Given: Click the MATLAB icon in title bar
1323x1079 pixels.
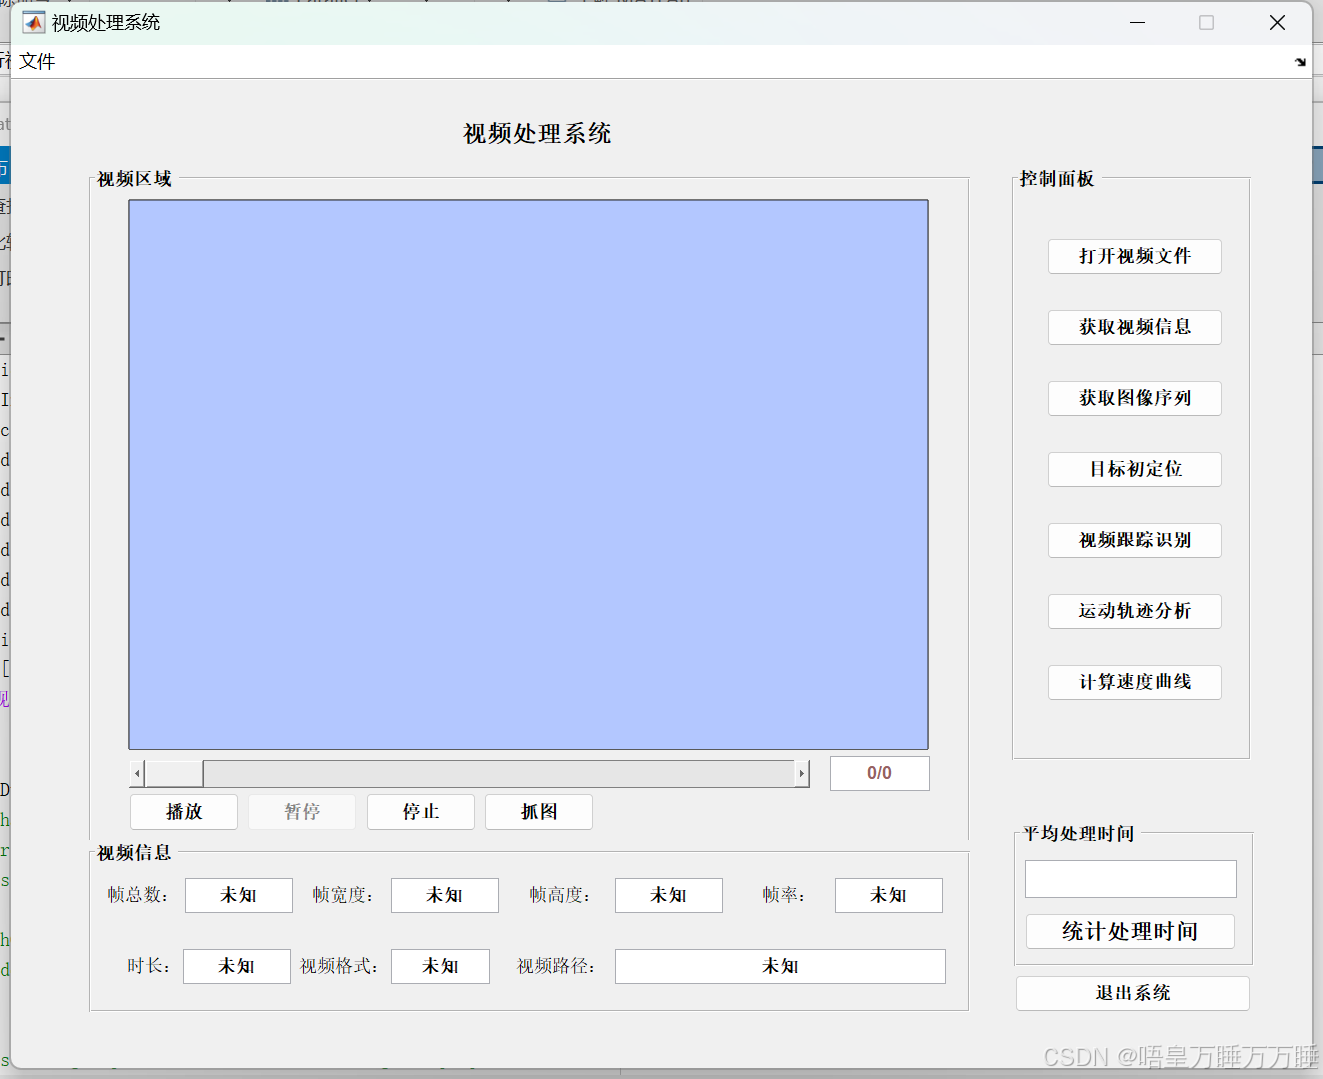Looking at the screenshot, I should pos(34,22).
